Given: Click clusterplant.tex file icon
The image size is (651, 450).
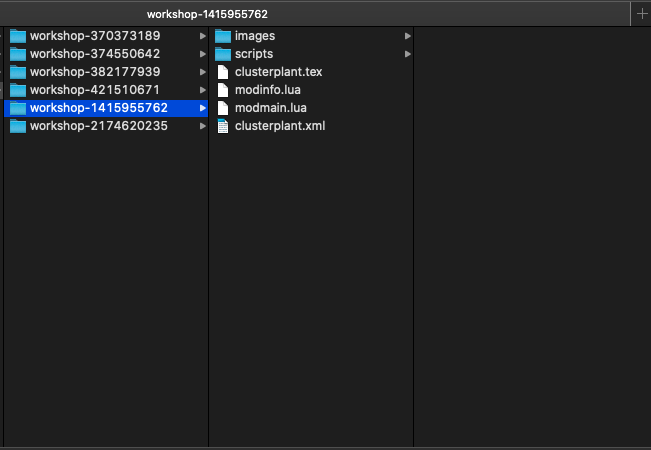Looking at the screenshot, I should pyautogui.click(x=223, y=72).
